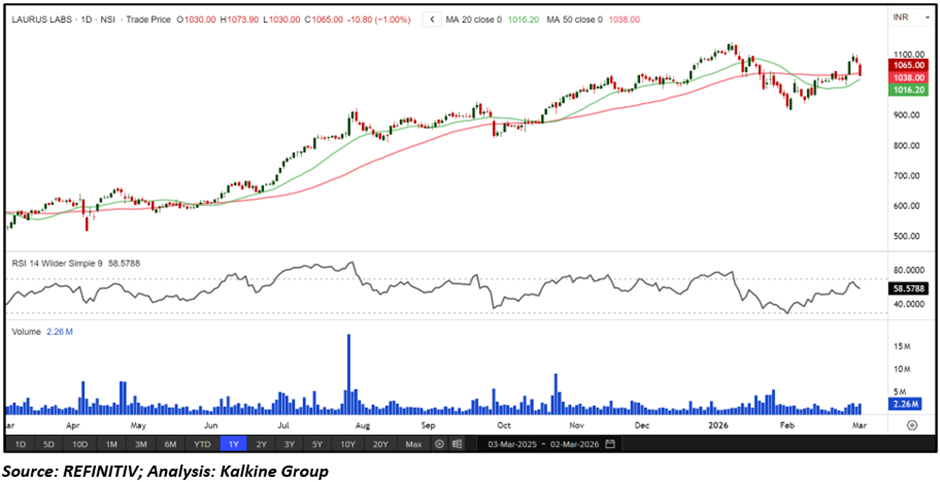Open the INR currency dropdown

[903, 18]
